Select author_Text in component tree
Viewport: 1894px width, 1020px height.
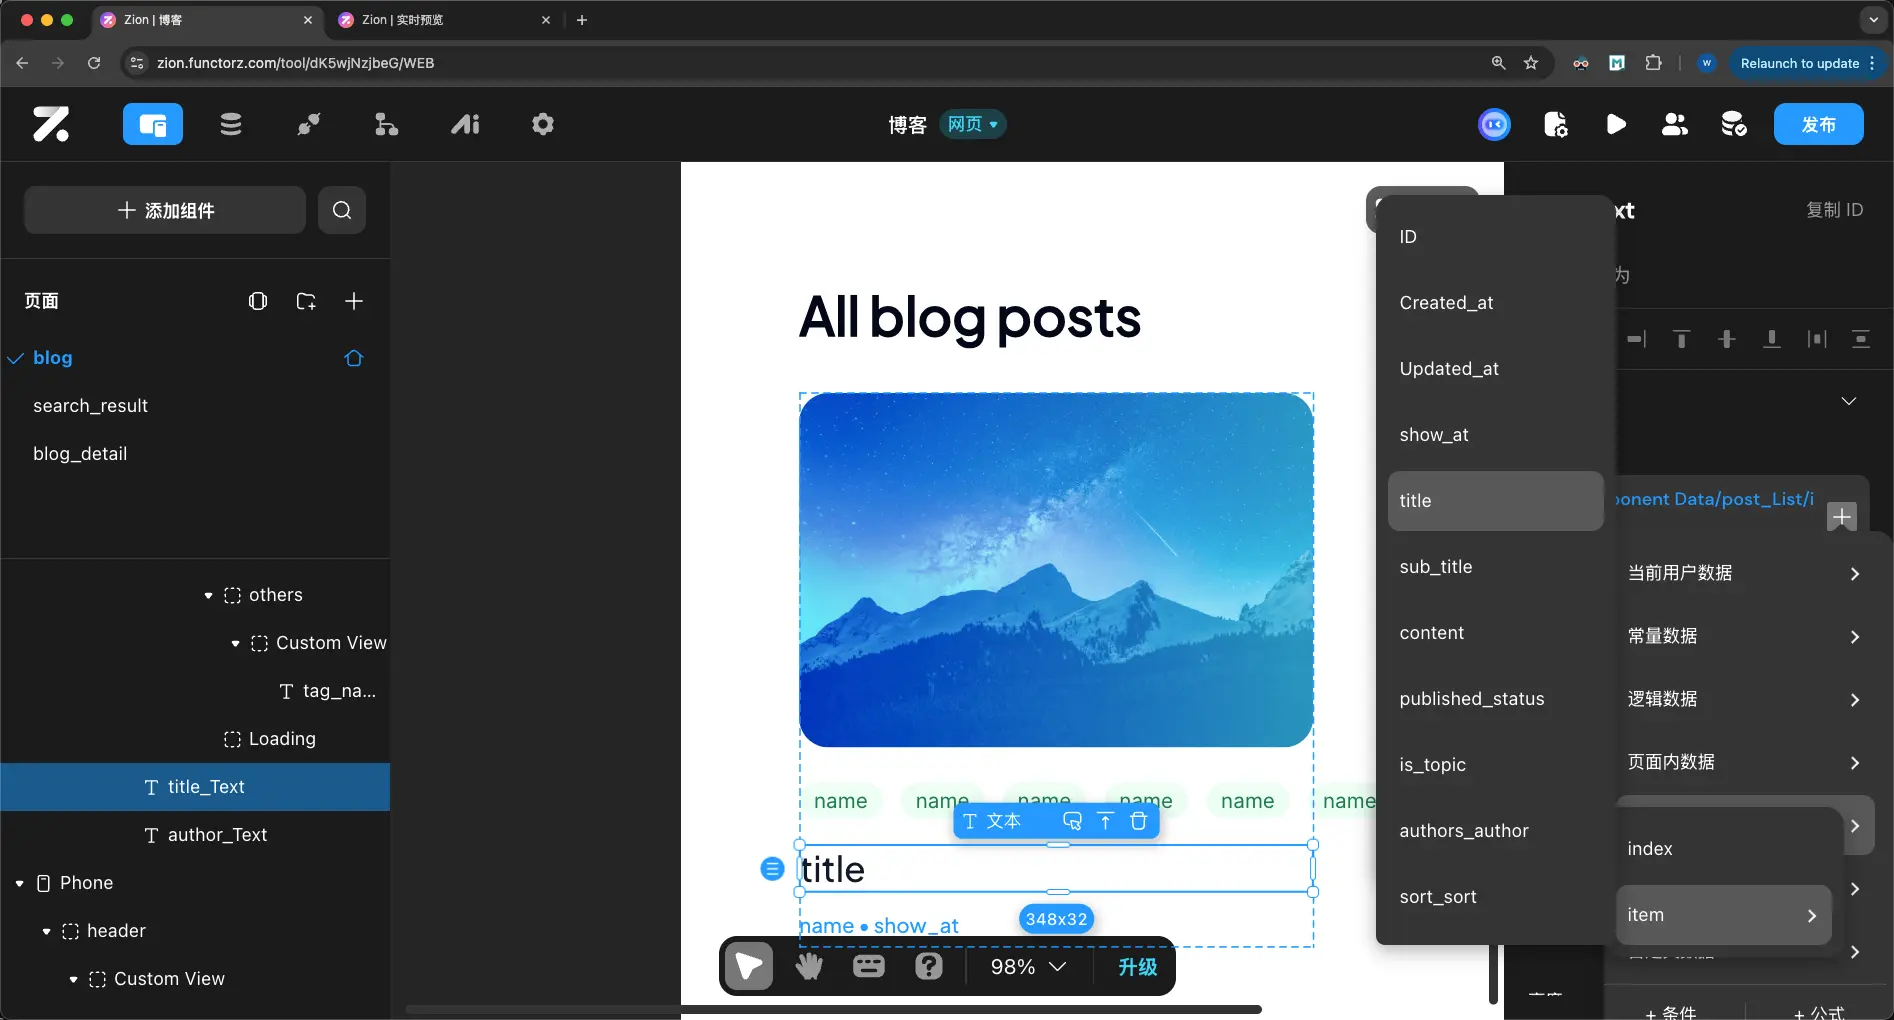(217, 835)
